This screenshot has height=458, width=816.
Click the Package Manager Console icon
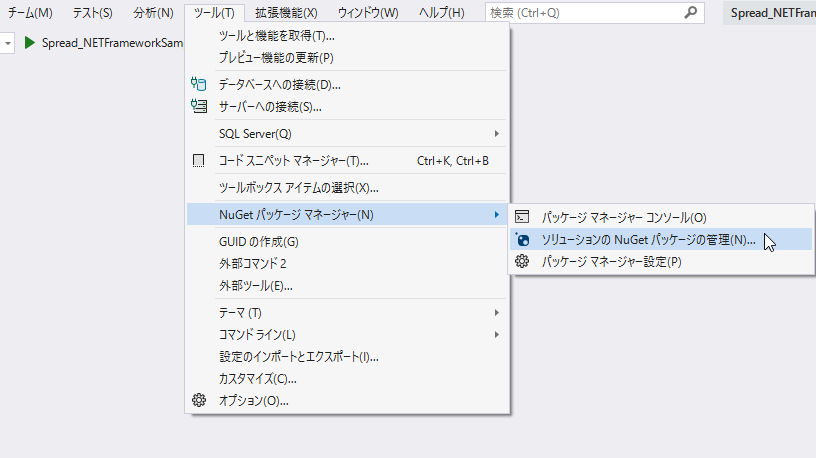coord(521,217)
